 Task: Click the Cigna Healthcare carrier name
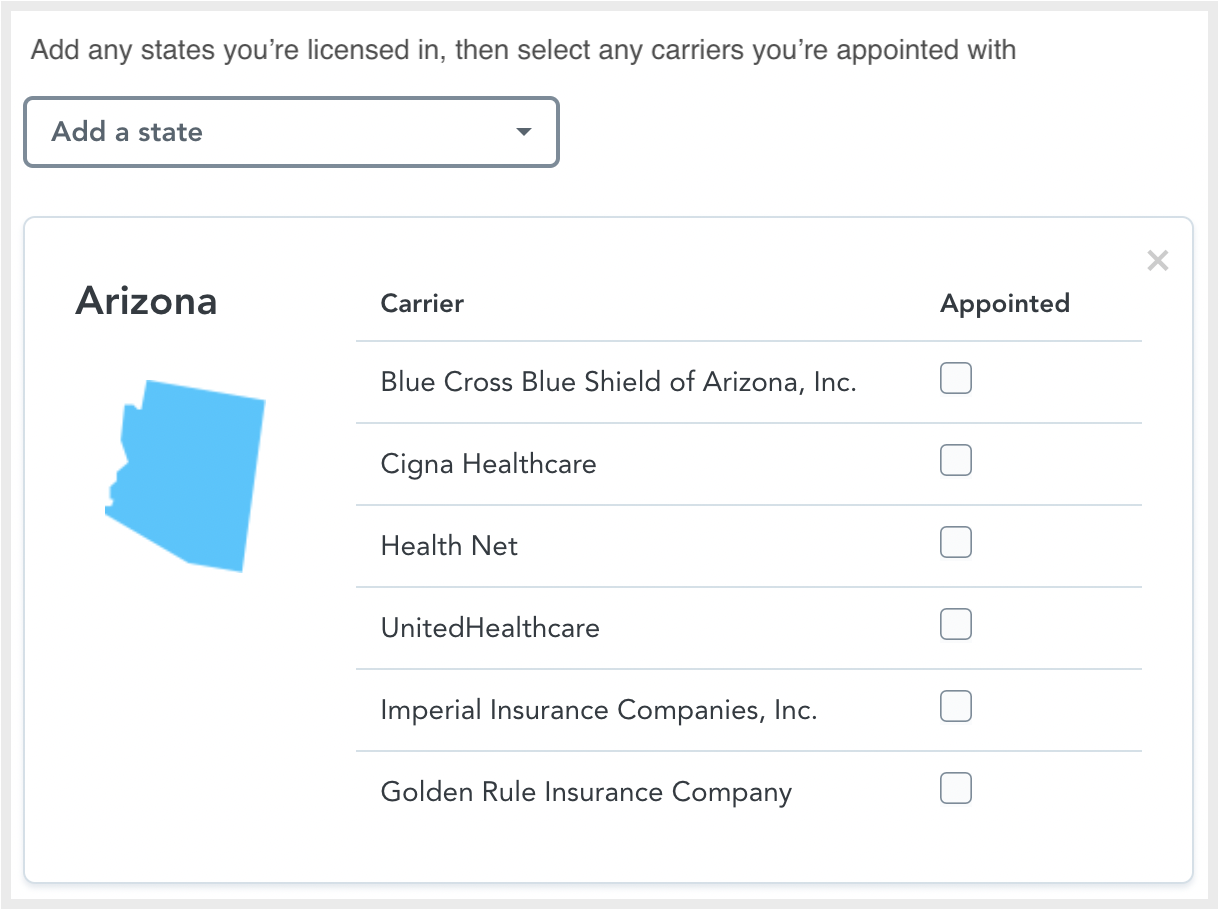click(488, 463)
